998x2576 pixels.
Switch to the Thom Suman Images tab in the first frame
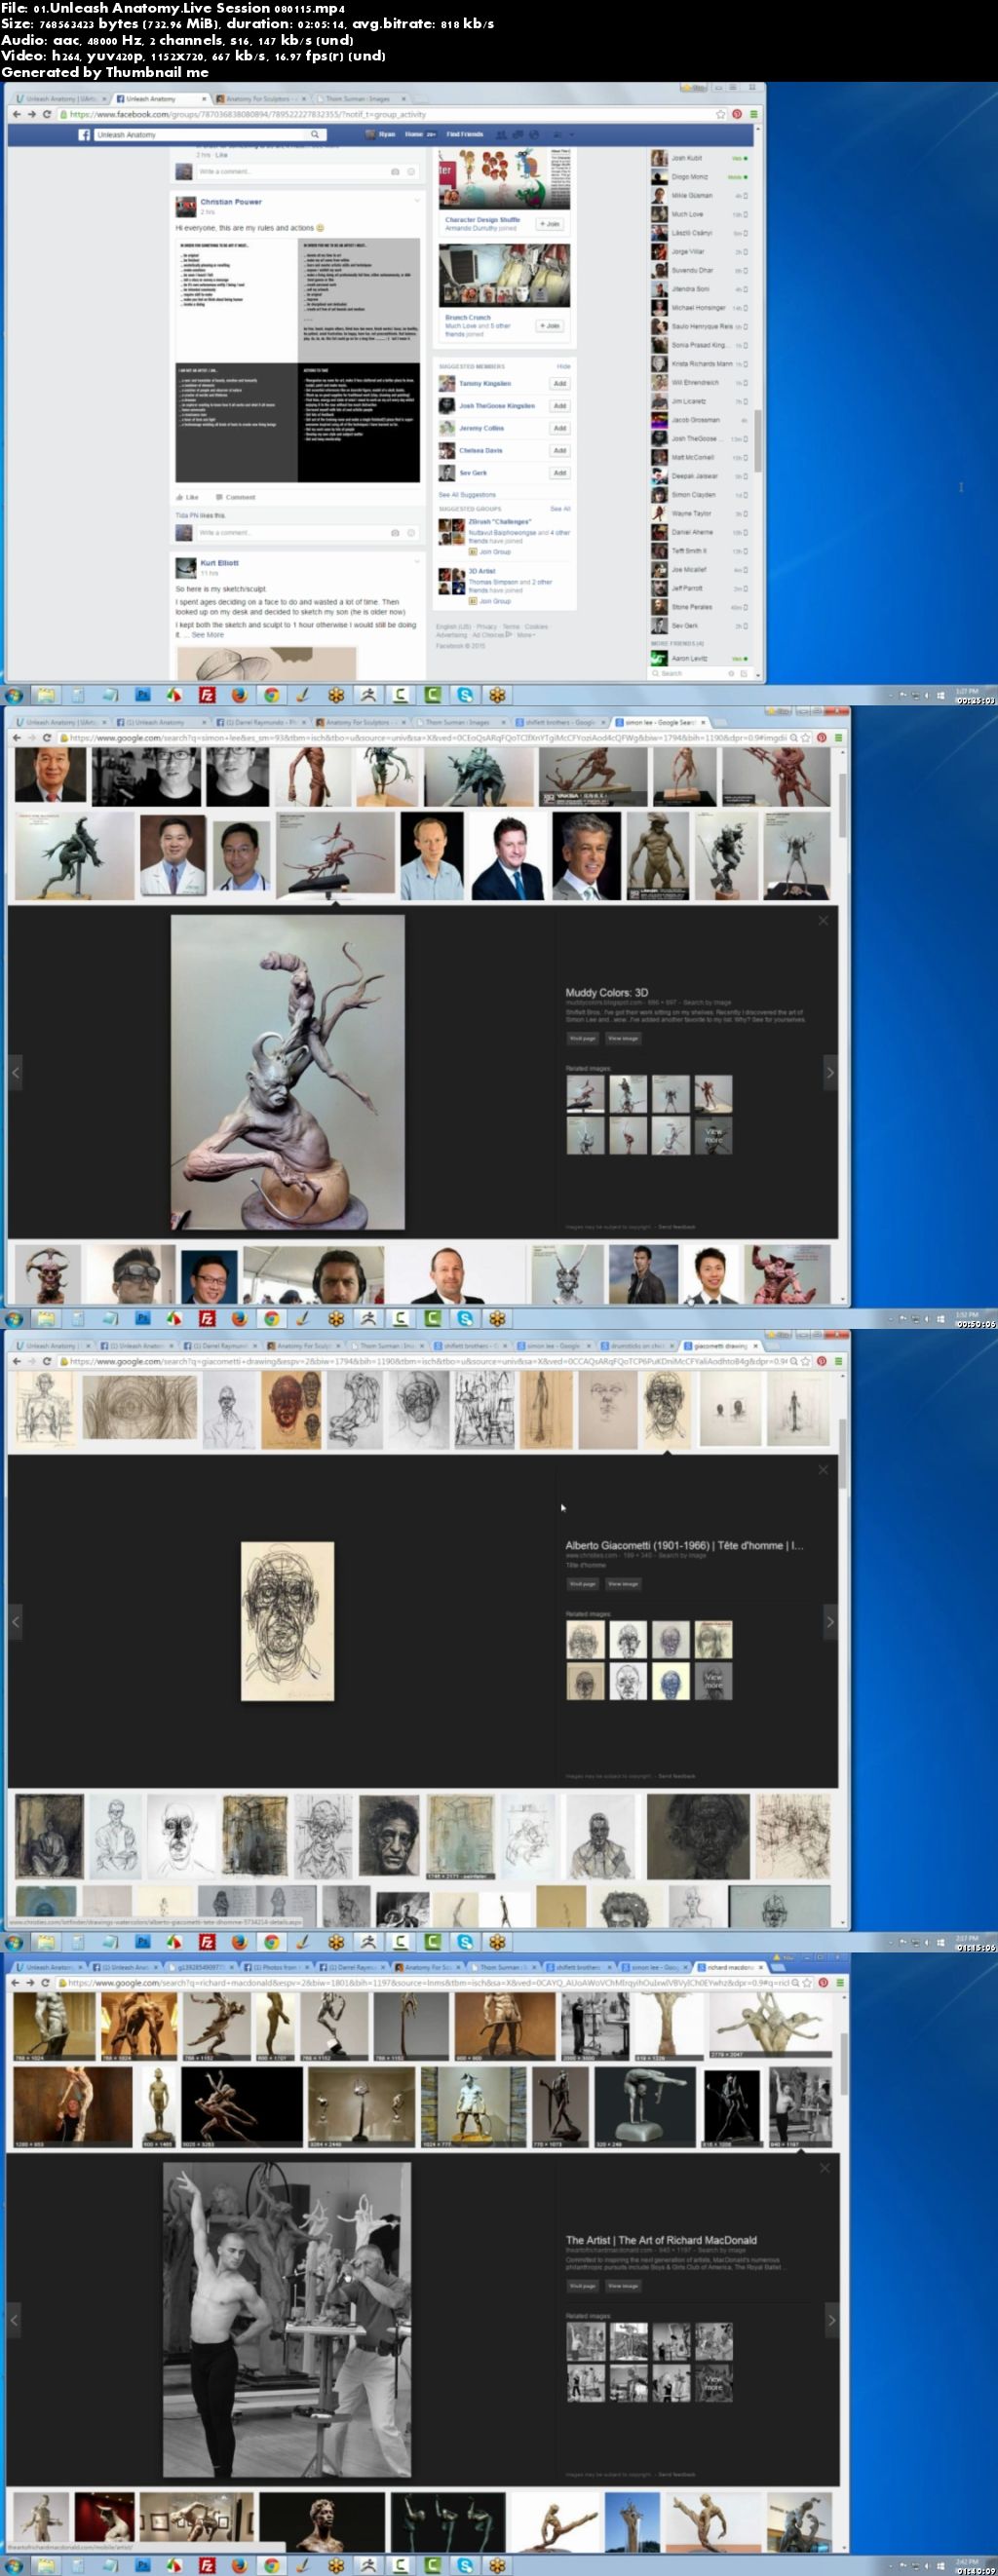click(x=361, y=99)
